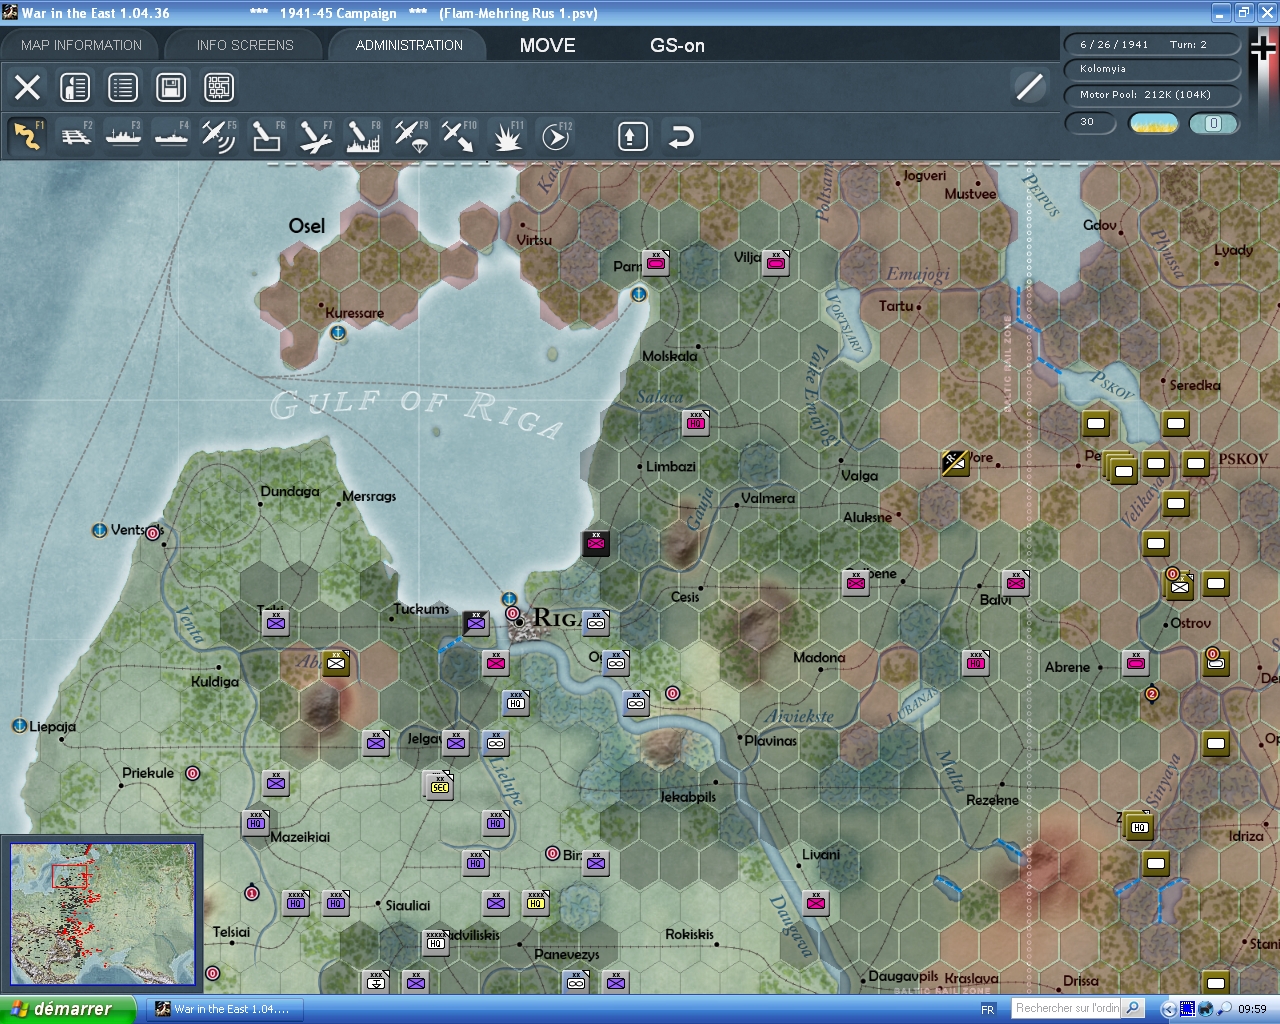
Task: Select the pink HQ counter near Madona
Action: [x=976, y=662]
